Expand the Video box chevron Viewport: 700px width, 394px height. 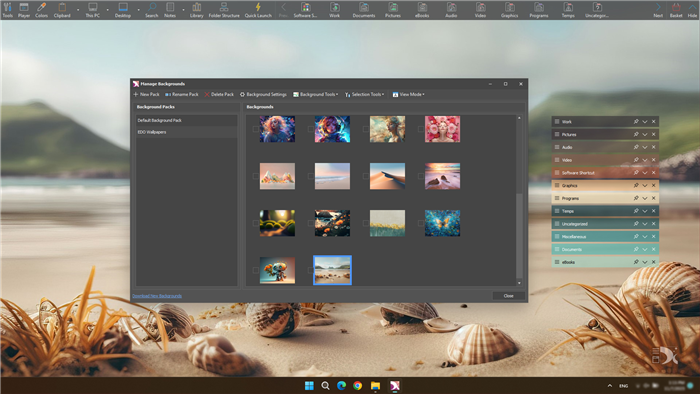tap(645, 160)
